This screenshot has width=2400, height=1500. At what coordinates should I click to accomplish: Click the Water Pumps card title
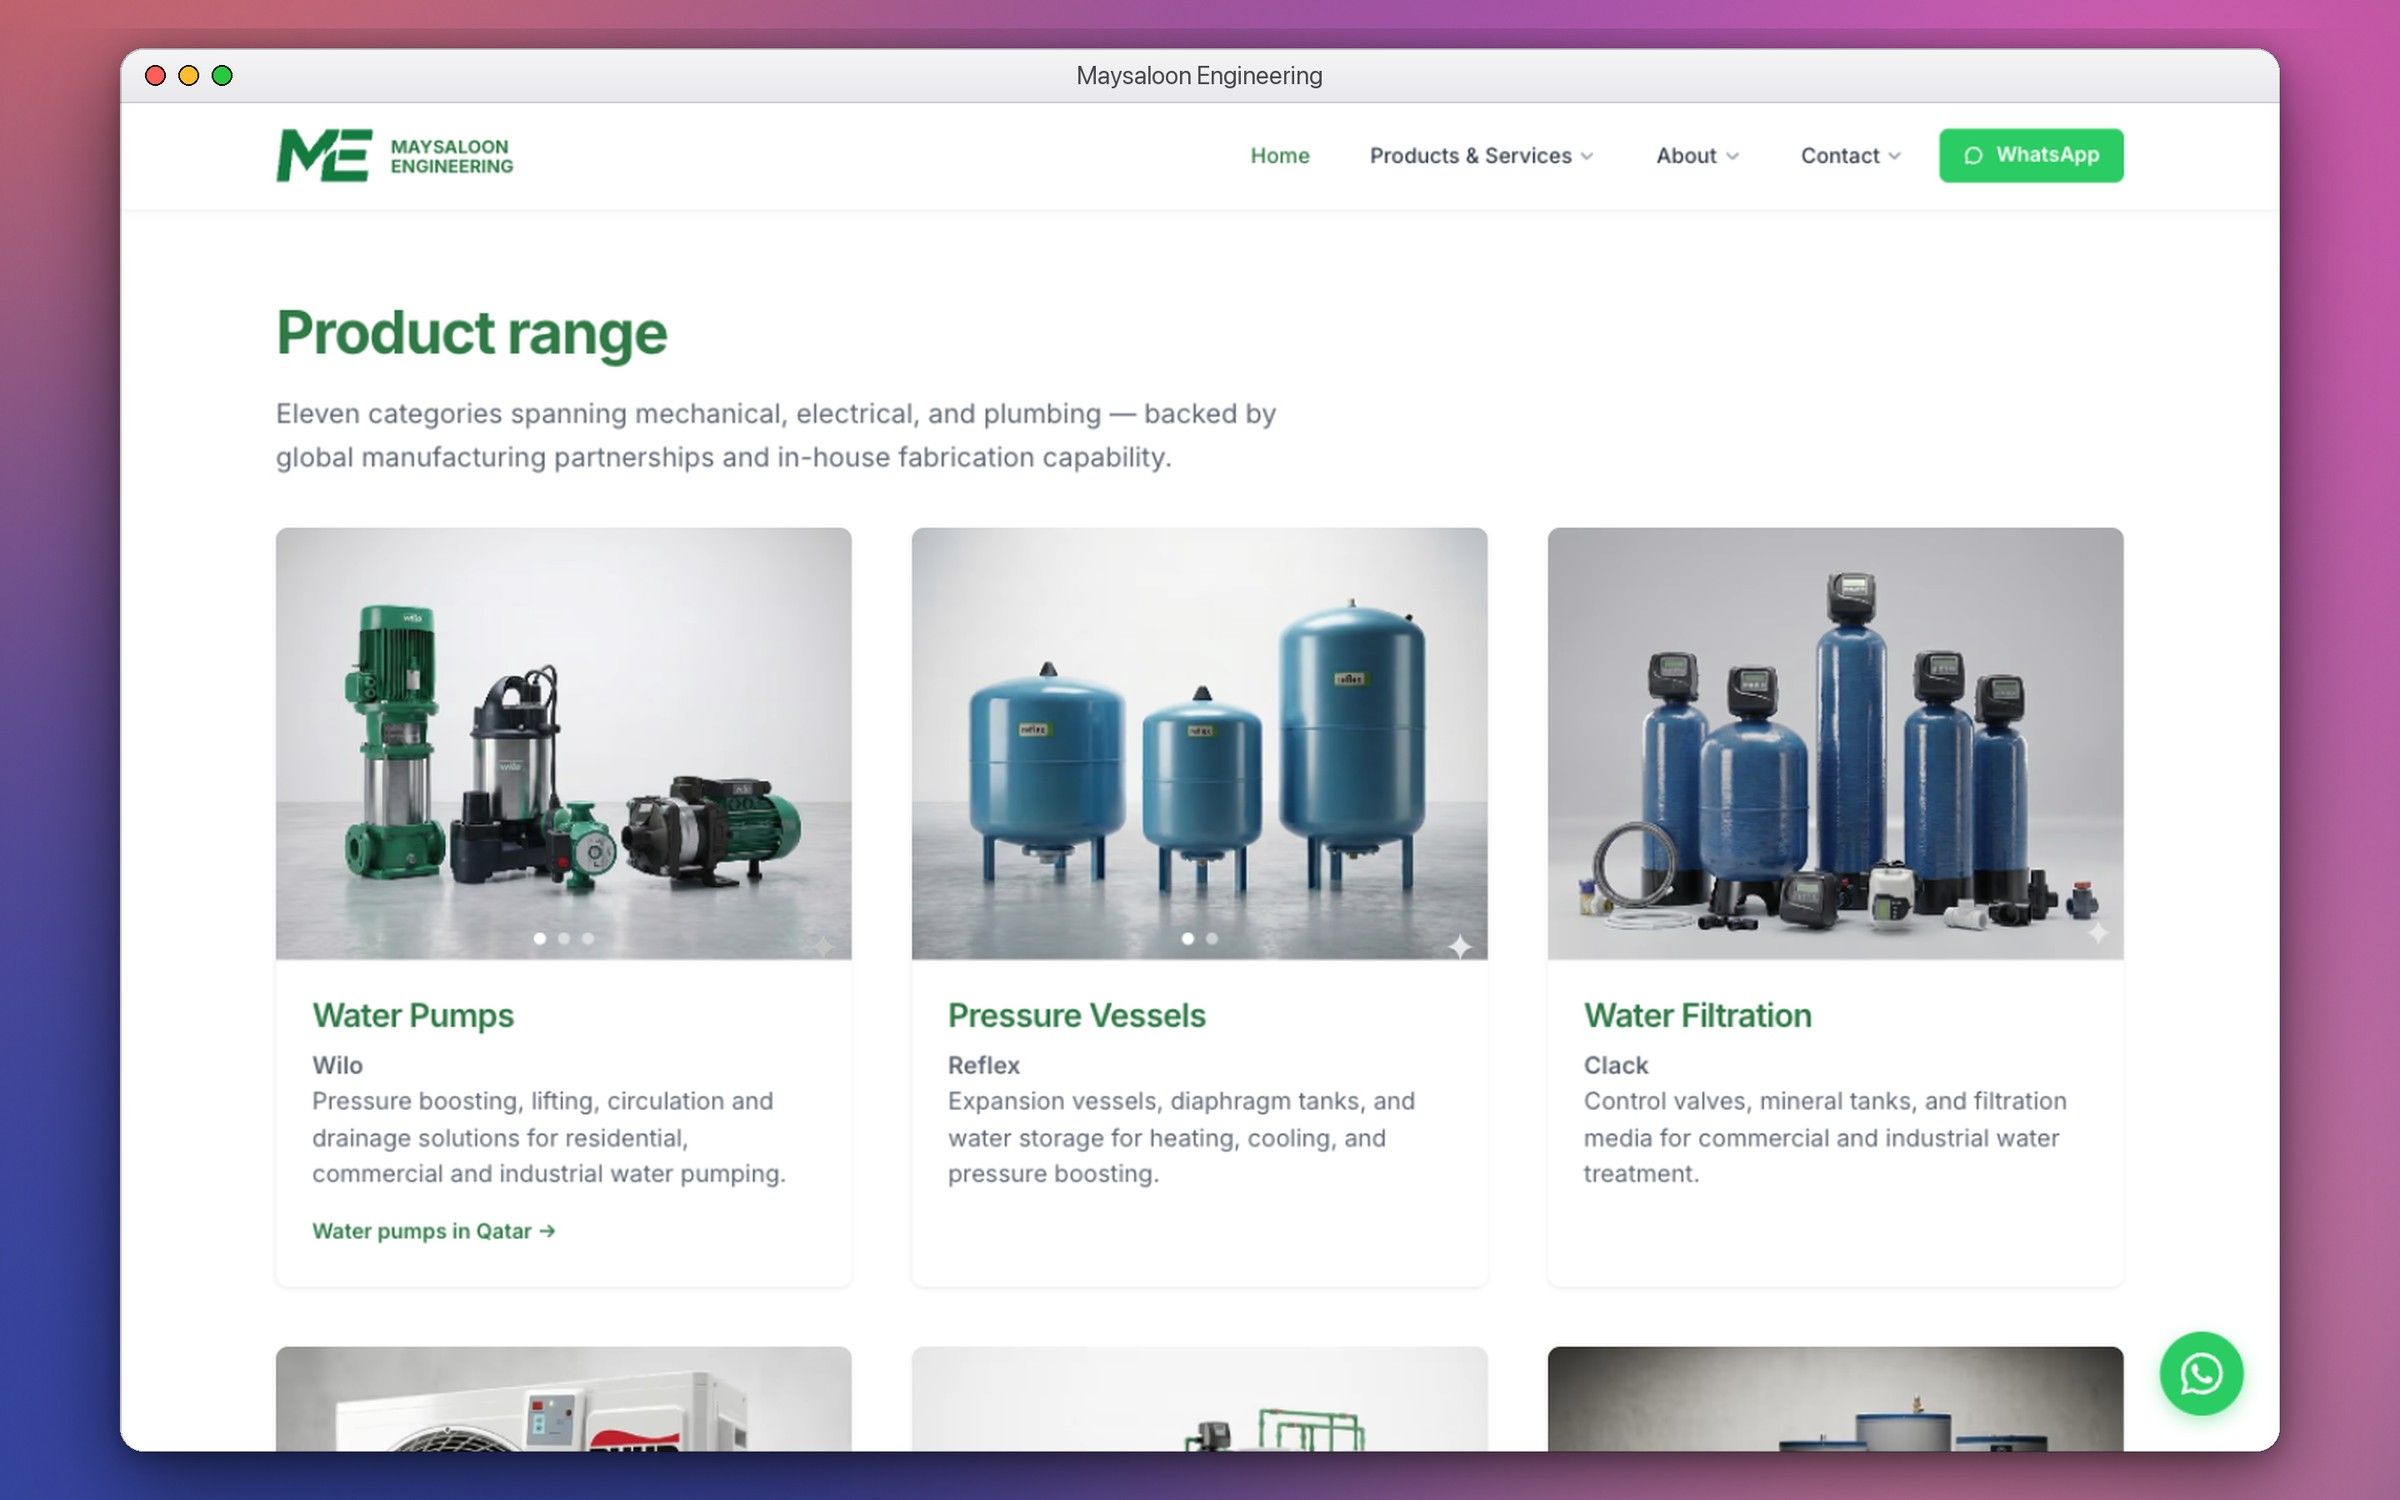pyautogui.click(x=413, y=1015)
